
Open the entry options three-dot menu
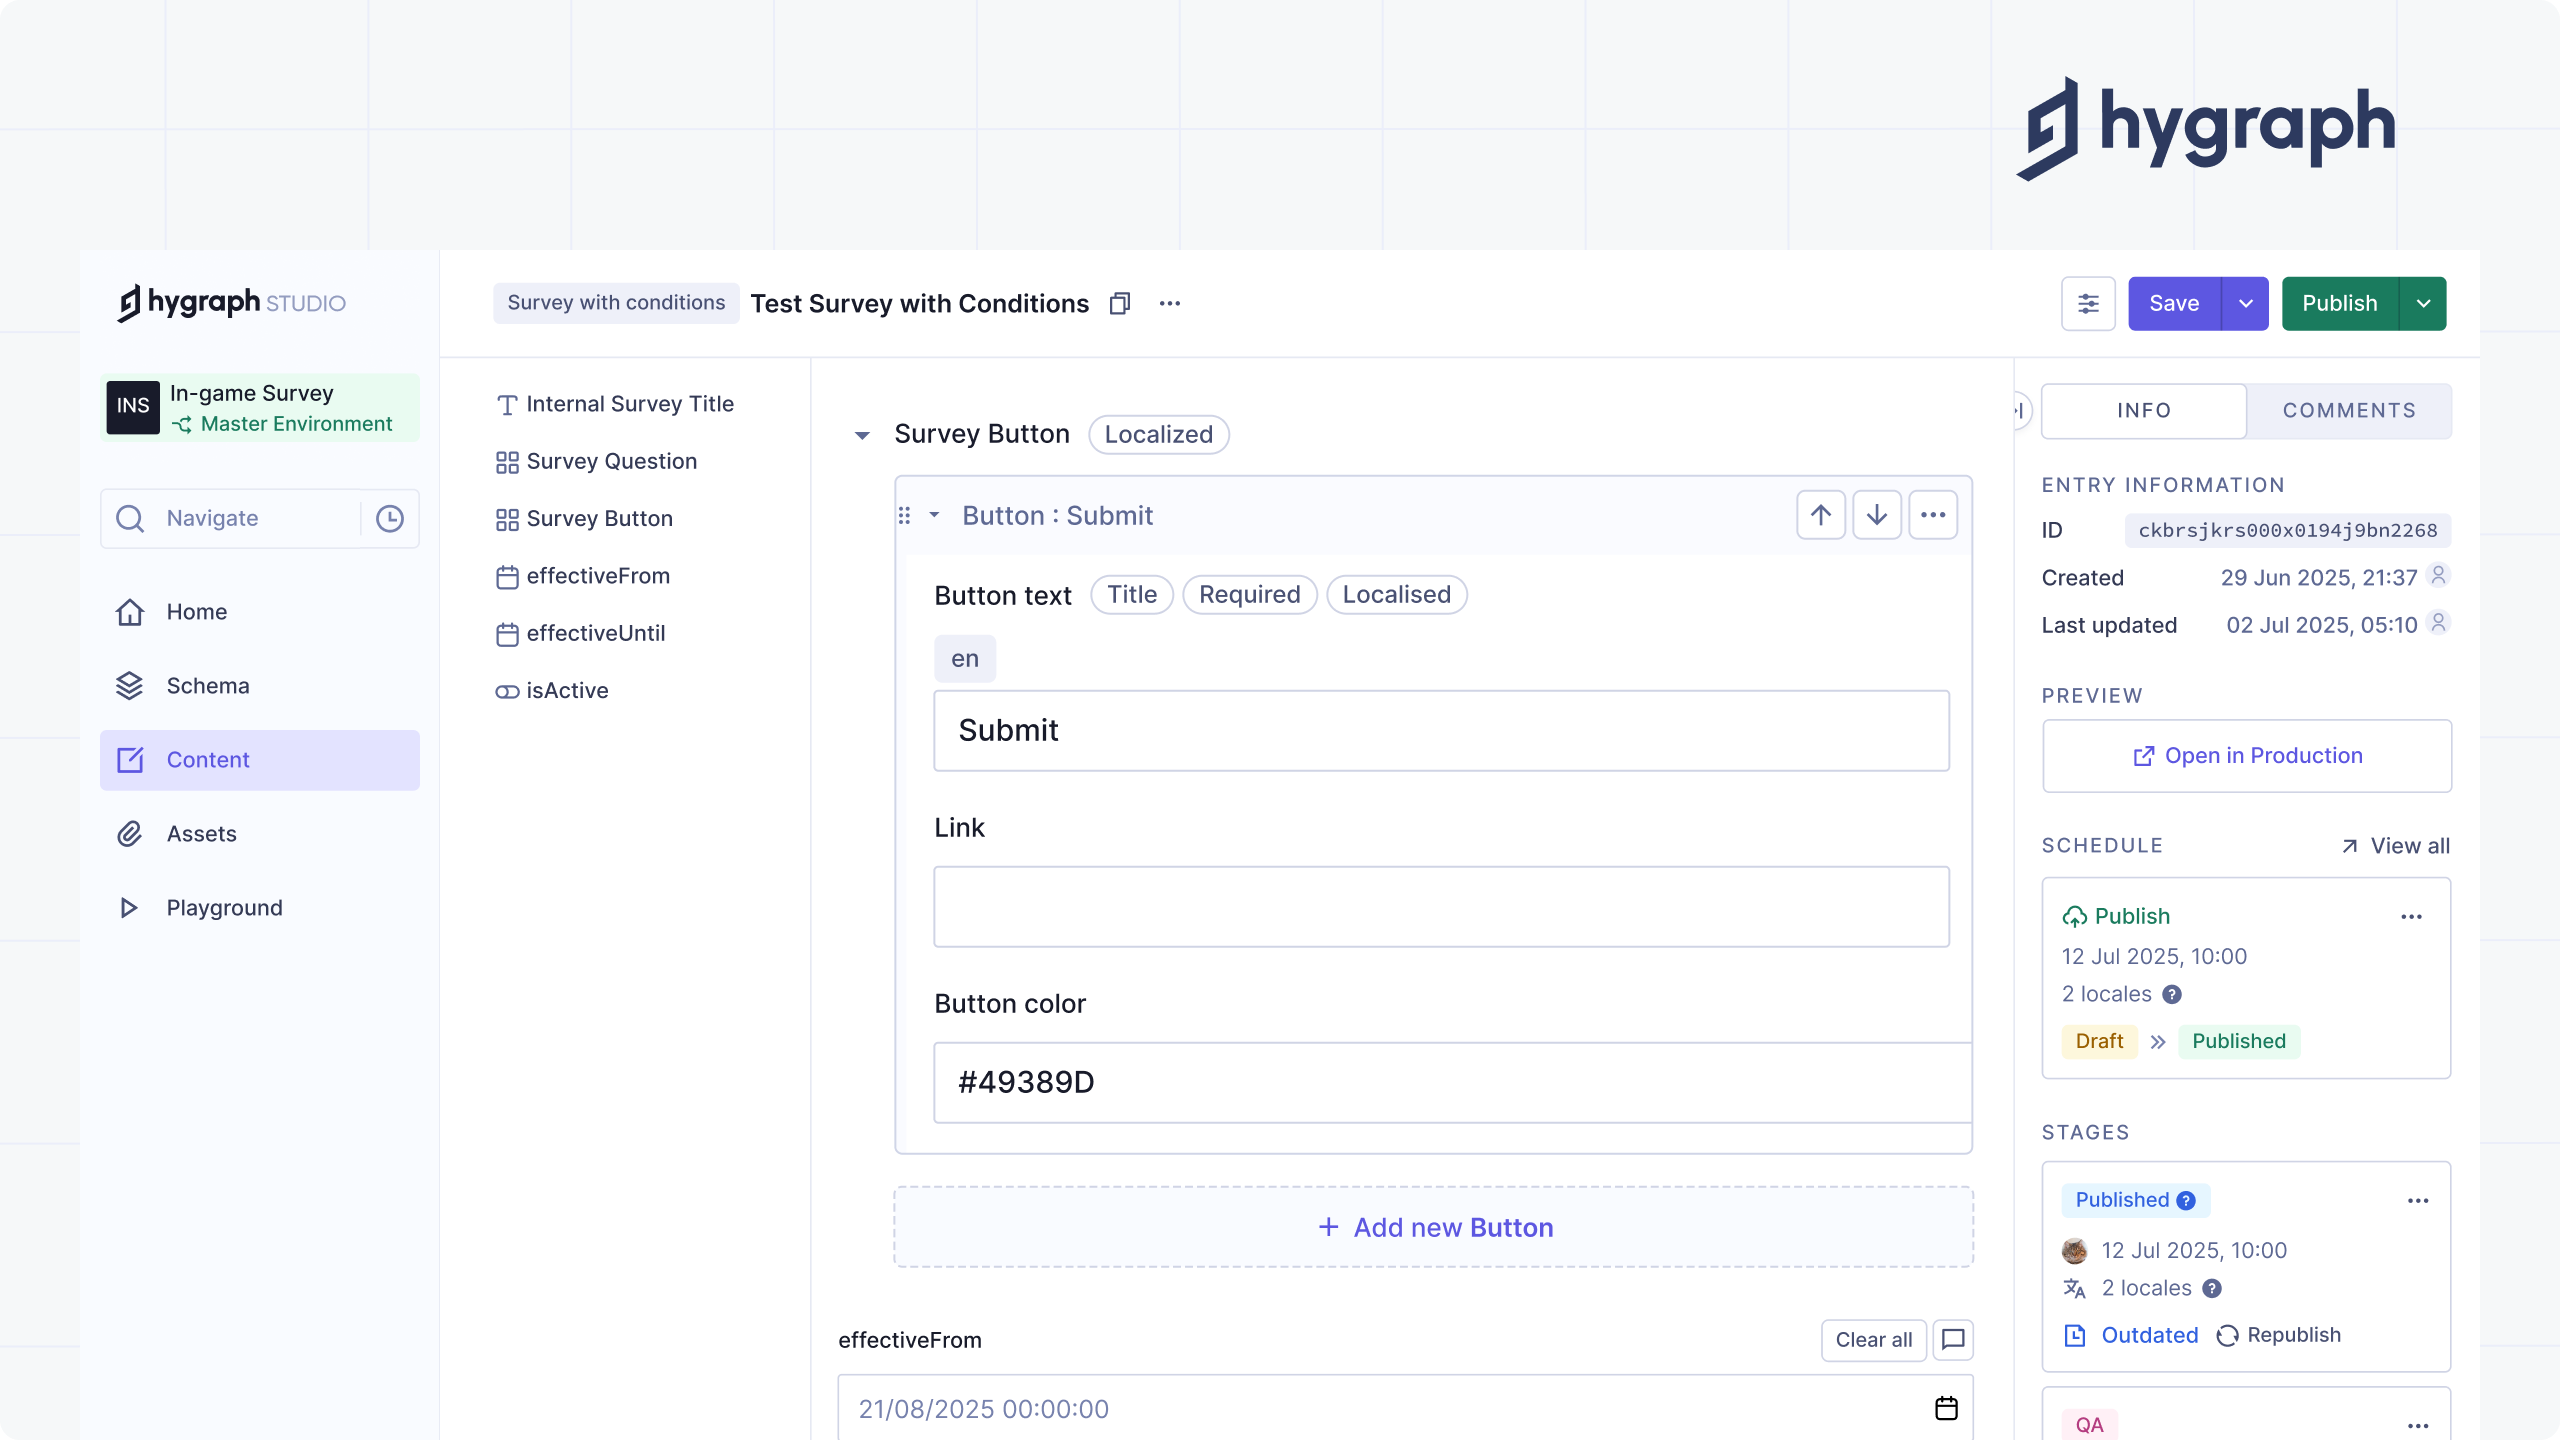click(1170, 303)
